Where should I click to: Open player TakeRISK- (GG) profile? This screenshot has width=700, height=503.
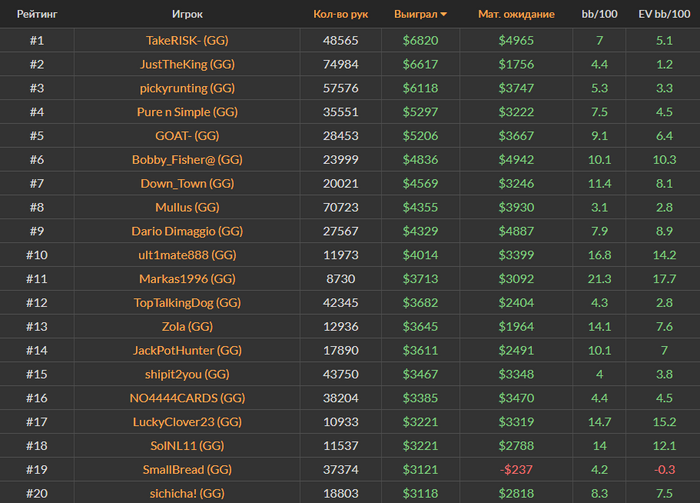[187, 41]
